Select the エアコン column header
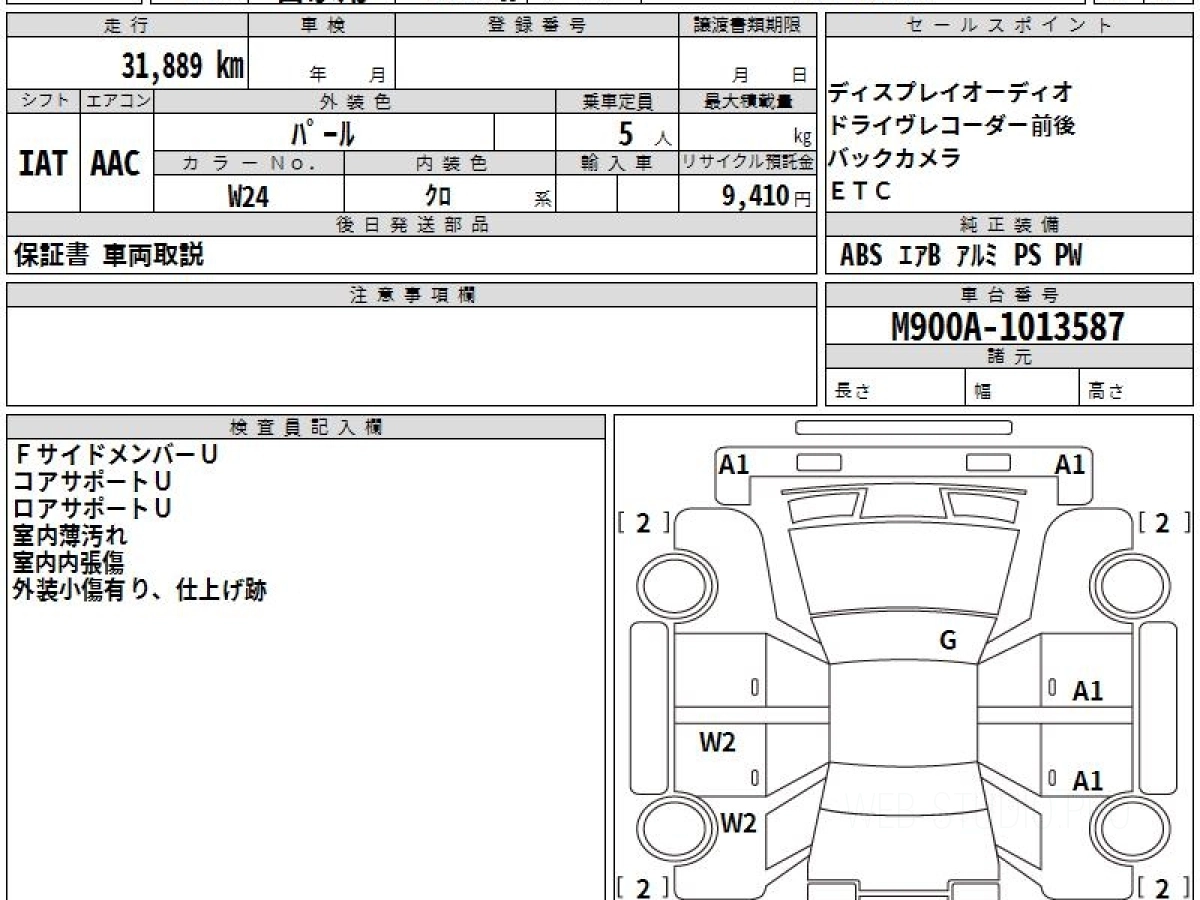1200x900 pixels. pos(117,101)
